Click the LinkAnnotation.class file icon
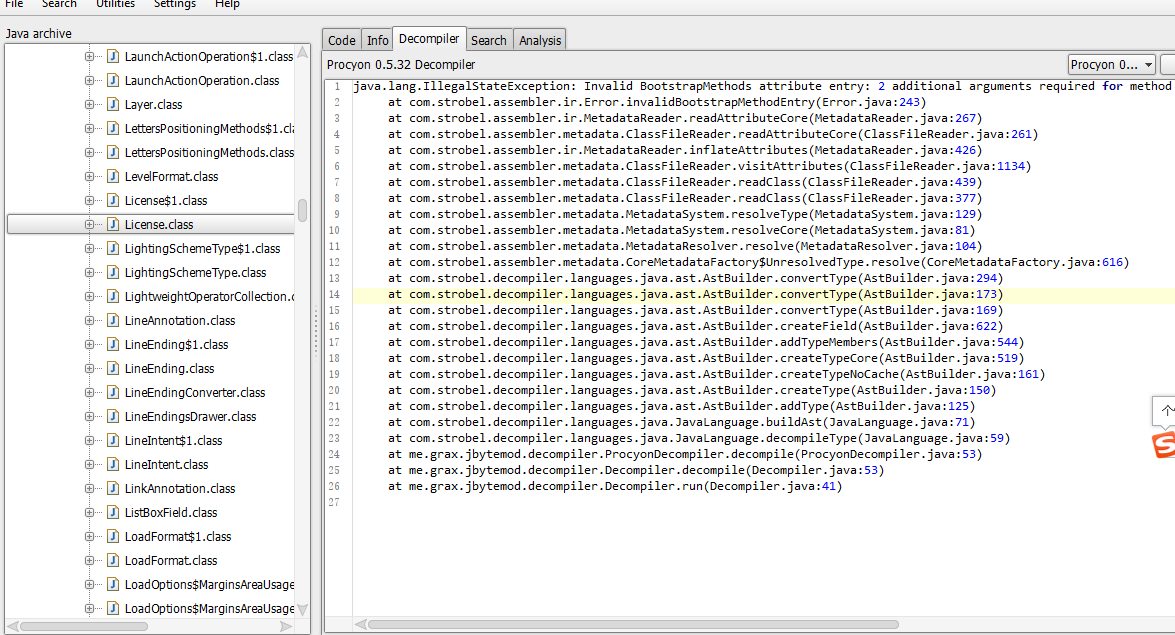1175x635 pixels. click(113, 488)
